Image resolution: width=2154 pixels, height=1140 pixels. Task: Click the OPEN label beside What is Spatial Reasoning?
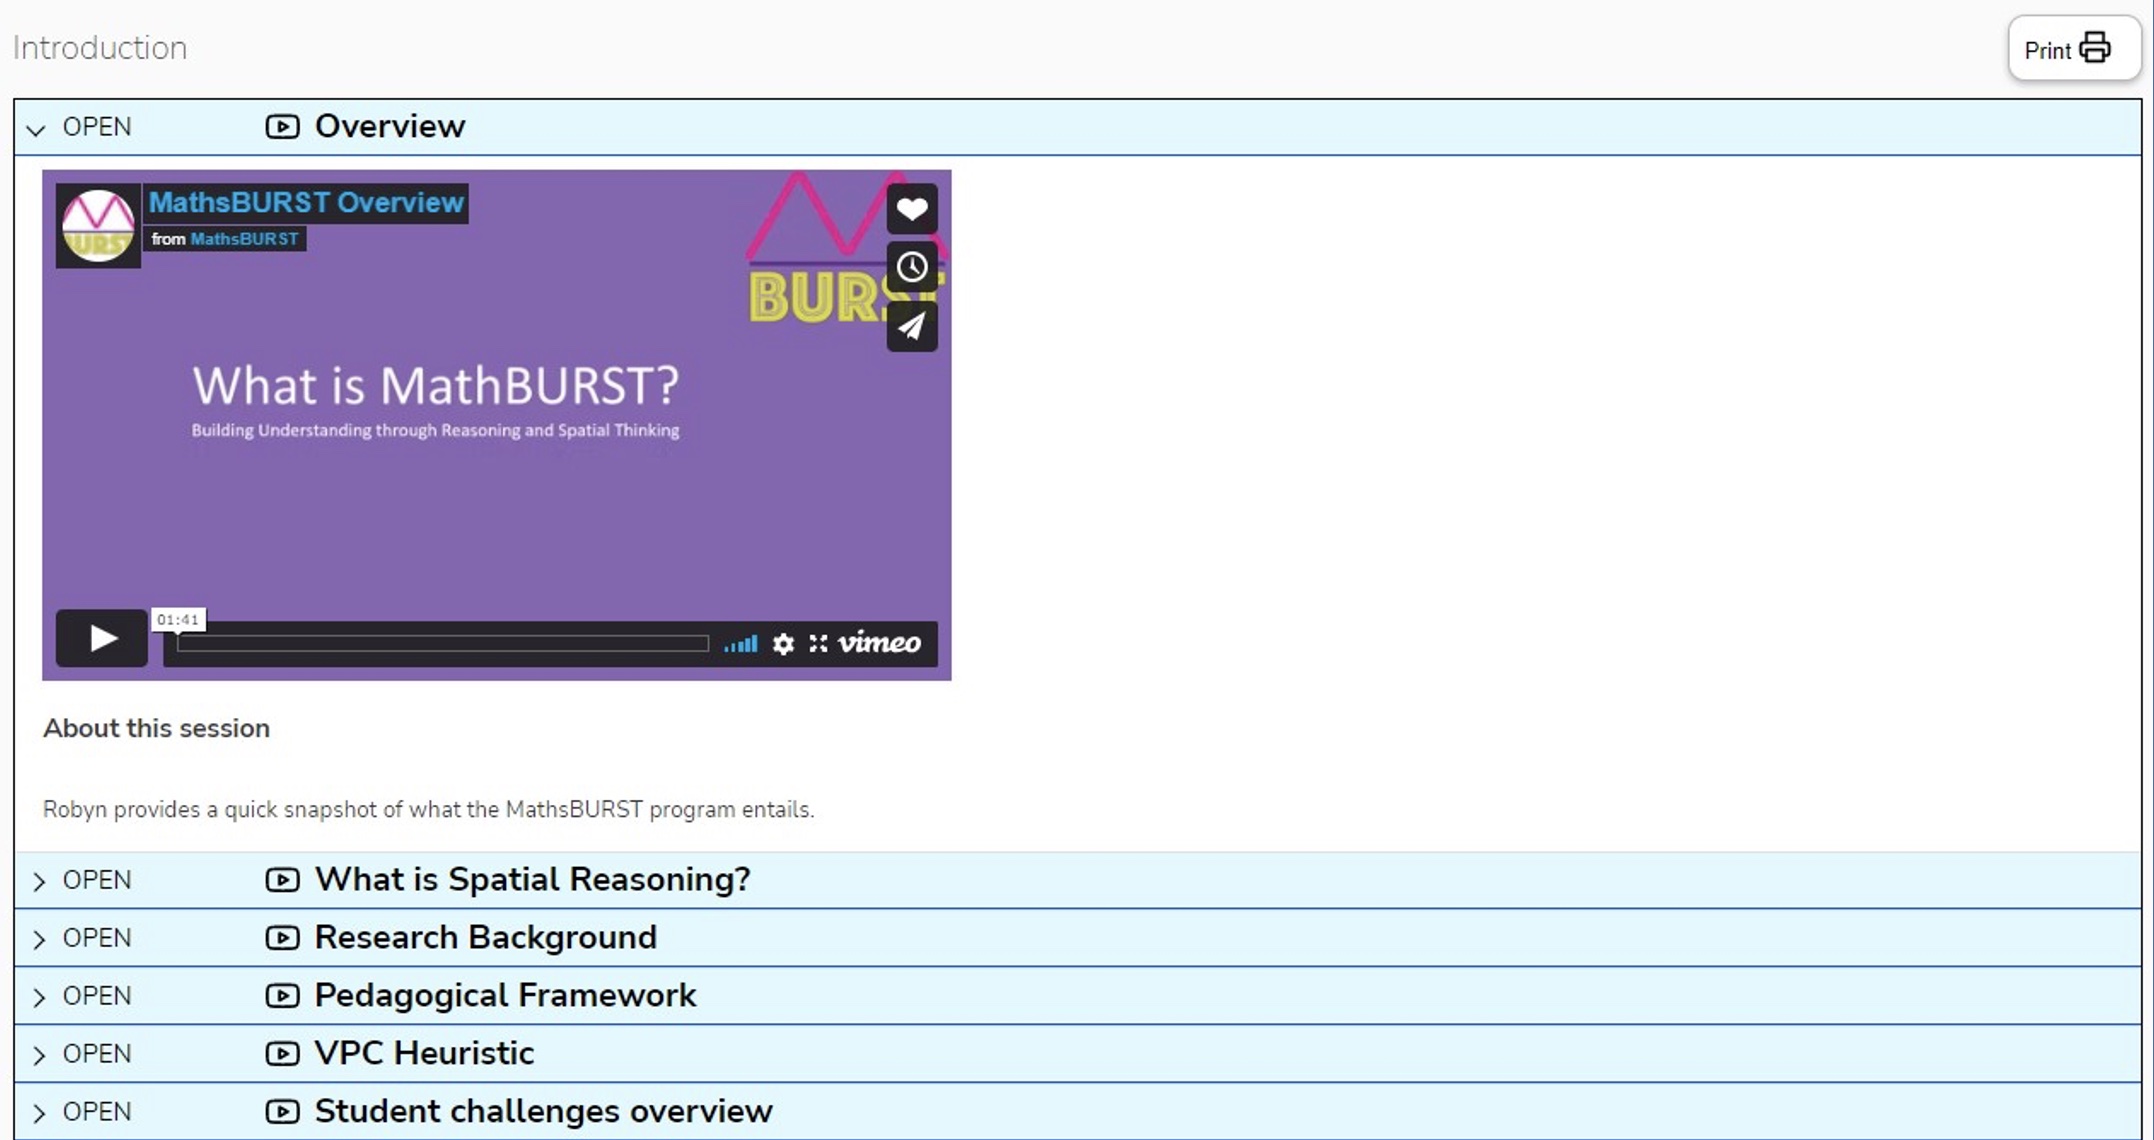click(97, 880)
